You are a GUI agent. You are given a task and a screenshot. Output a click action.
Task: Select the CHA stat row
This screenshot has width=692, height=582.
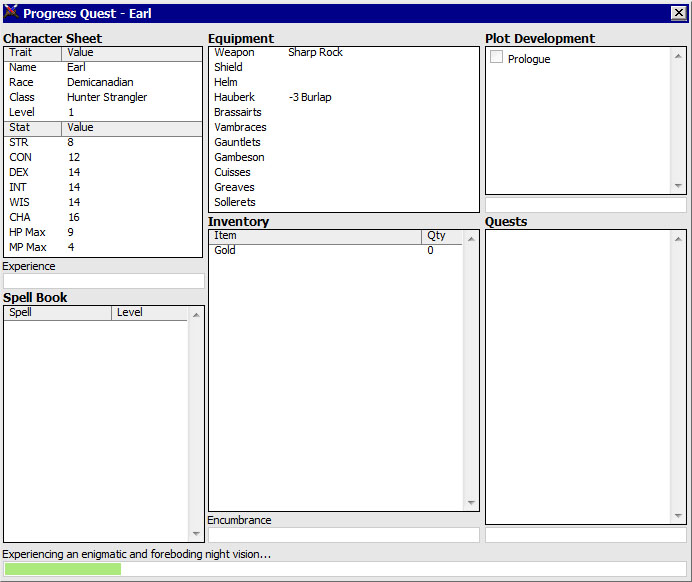tap(103, 218)
